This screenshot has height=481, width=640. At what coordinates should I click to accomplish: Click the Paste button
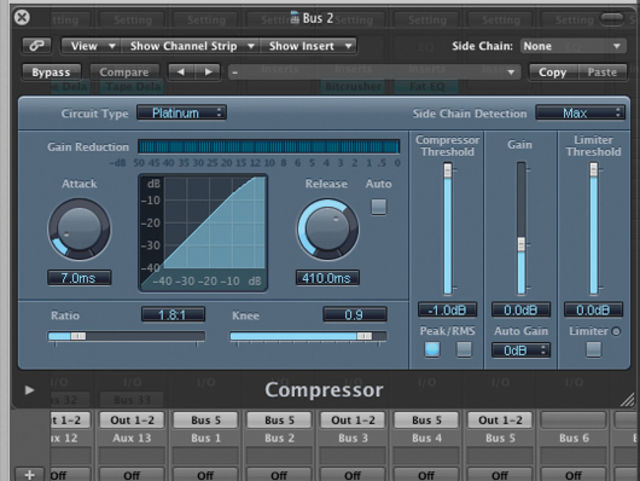coord(602,72)
